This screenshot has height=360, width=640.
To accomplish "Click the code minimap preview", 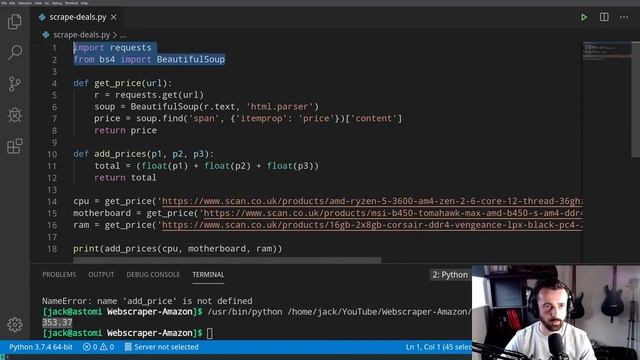I will (x=607, y=51).
